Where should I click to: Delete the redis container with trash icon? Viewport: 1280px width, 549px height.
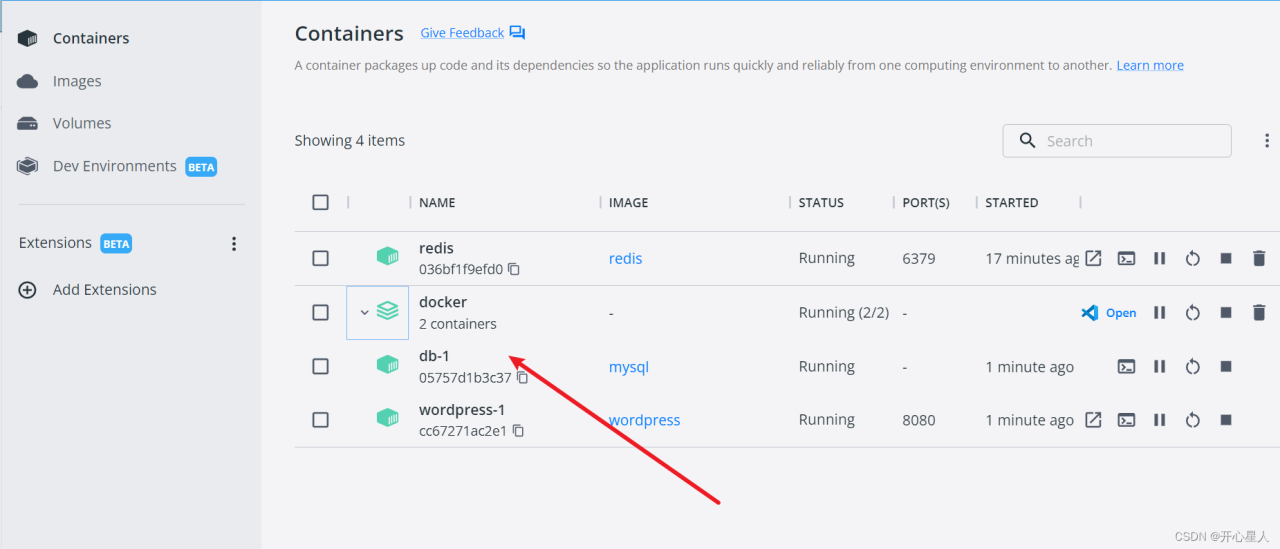[x=1259, y=258]
